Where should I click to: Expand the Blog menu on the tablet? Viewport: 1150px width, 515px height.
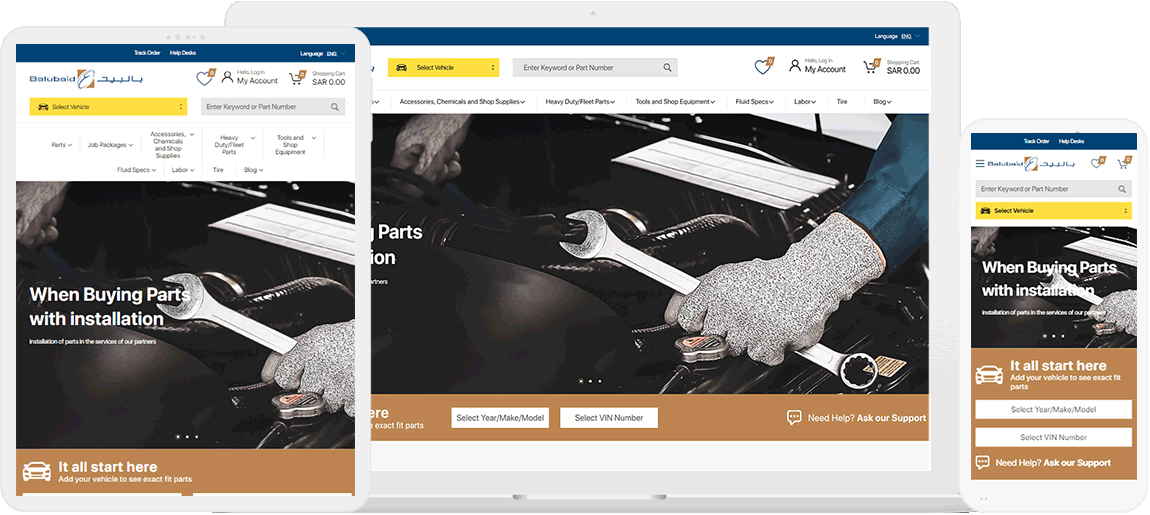click(x=253, y=170)
